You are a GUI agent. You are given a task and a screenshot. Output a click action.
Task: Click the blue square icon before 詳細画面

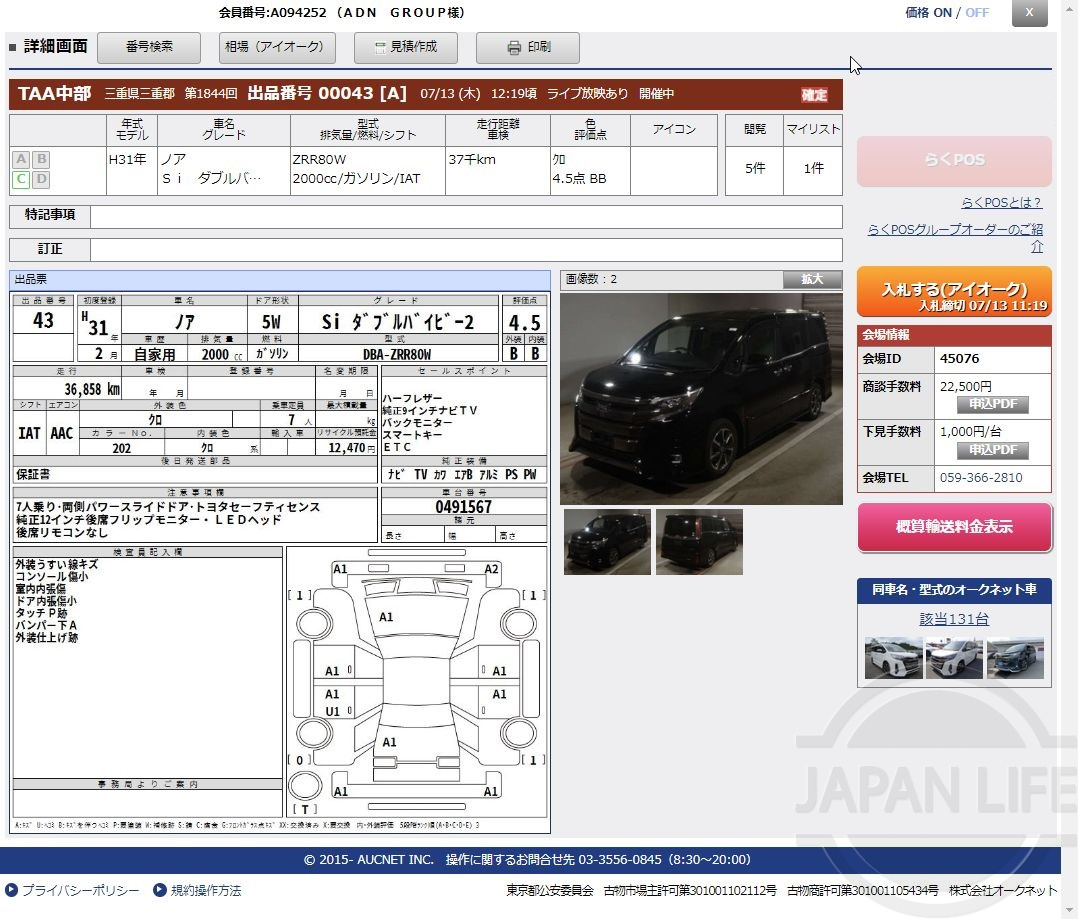[x=13, y=45]
